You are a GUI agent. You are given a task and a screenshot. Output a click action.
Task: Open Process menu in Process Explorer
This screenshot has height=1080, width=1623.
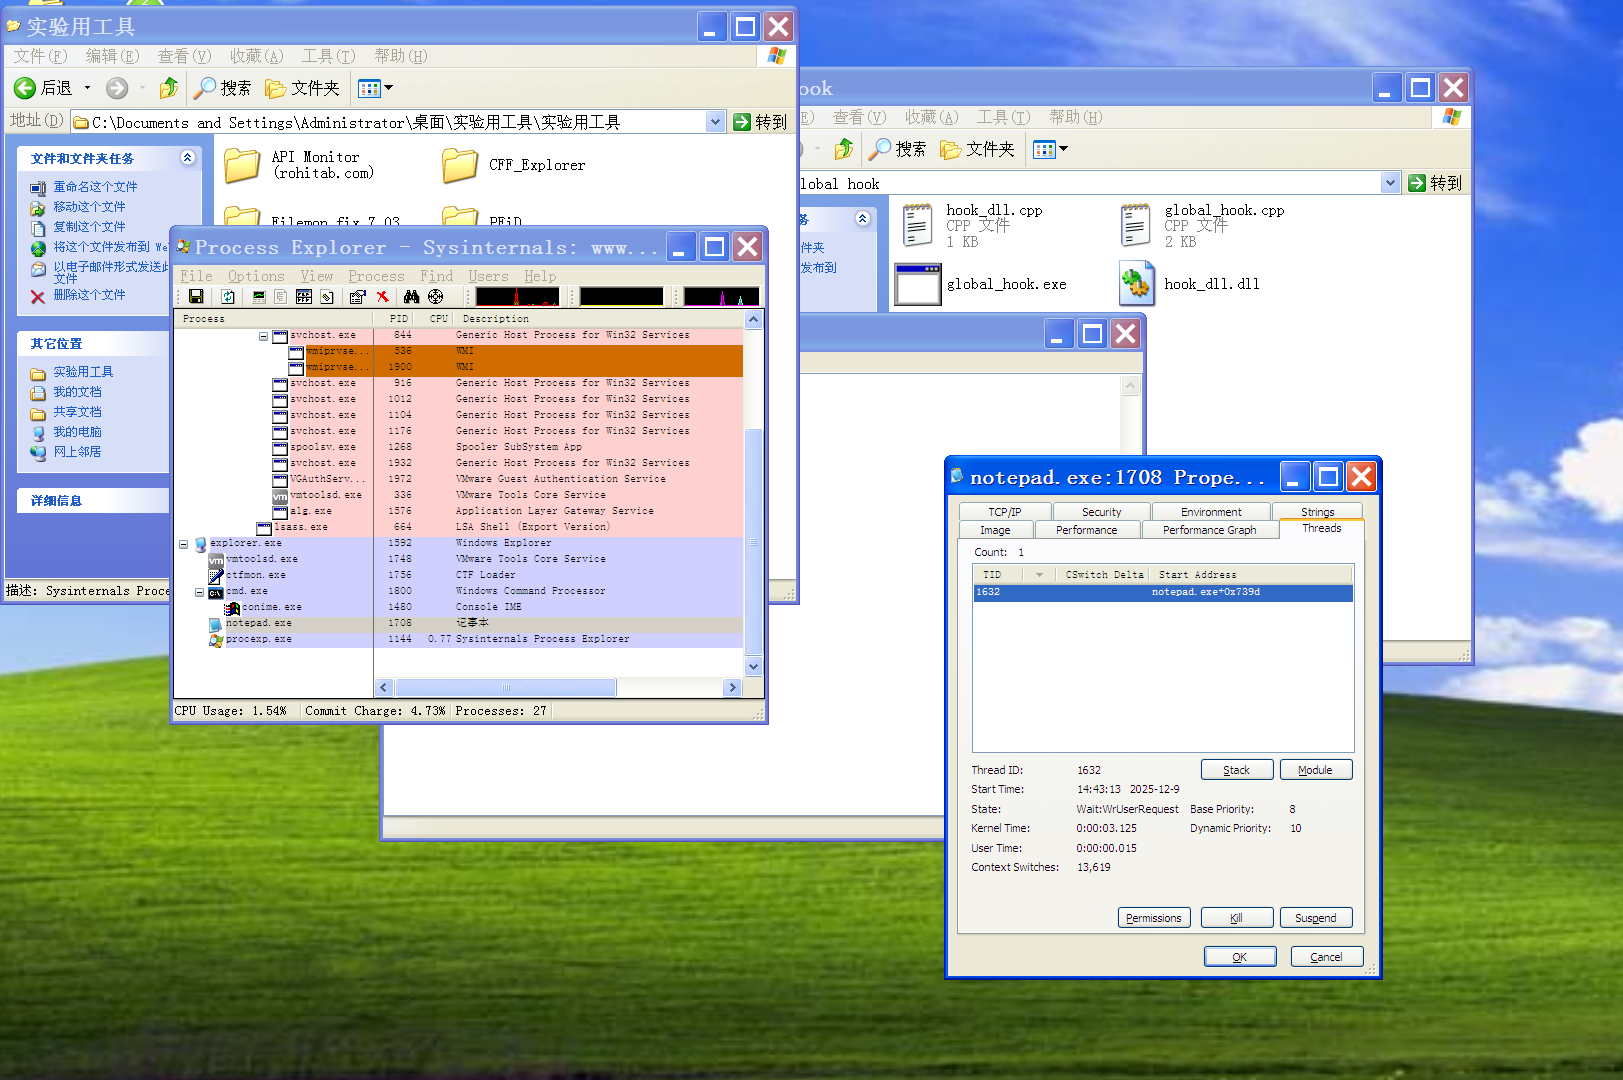376,276
